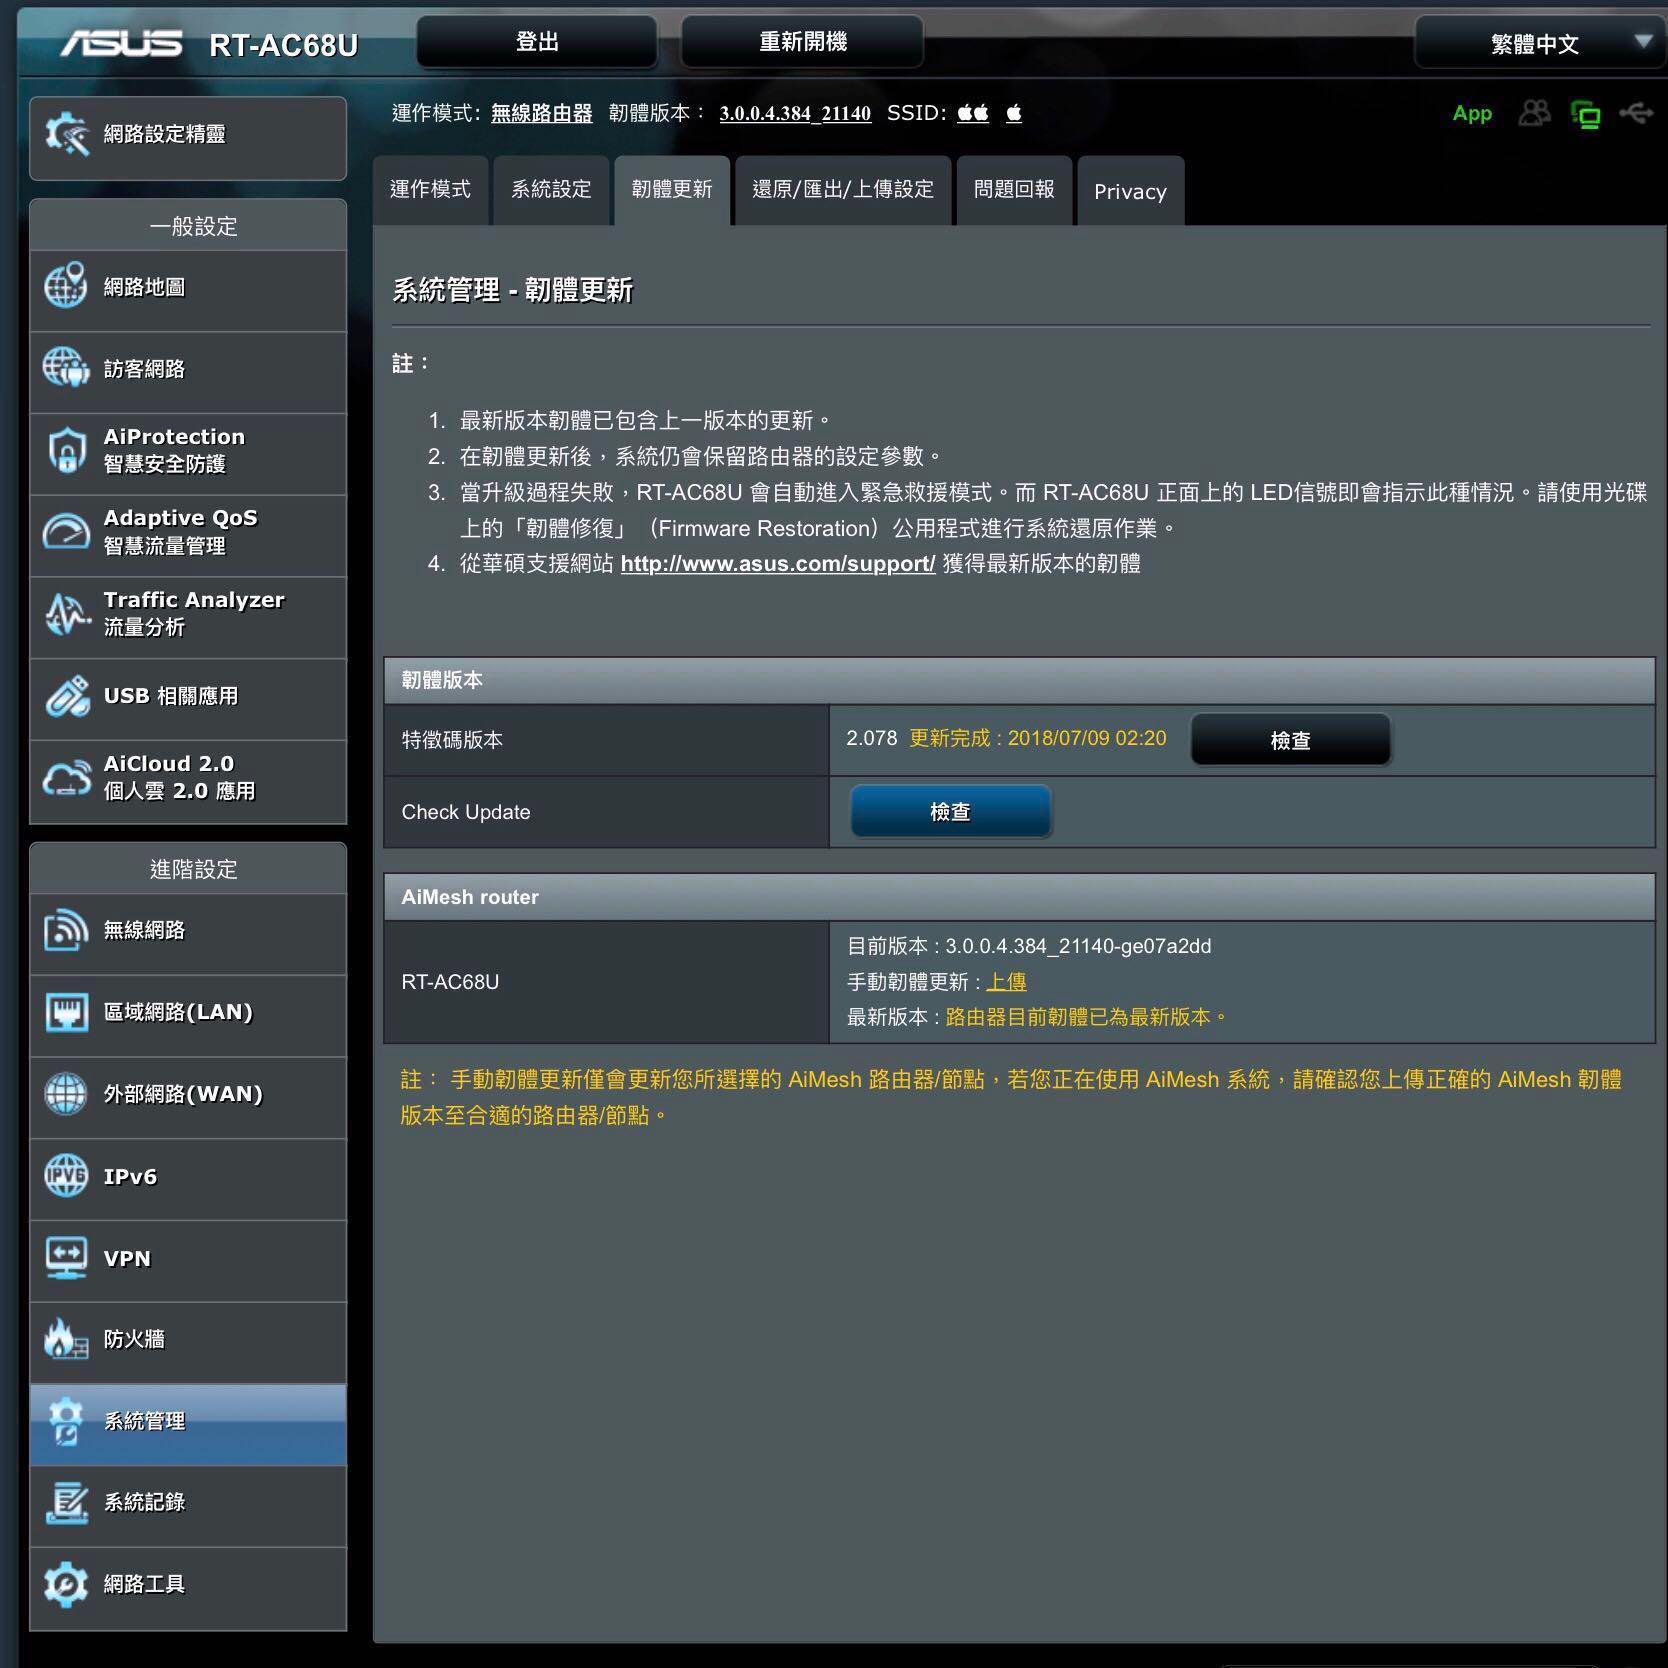
Task: Open Traffic Analyzer waveform icon
Action: pyautogui.click(x=66, y=614)
